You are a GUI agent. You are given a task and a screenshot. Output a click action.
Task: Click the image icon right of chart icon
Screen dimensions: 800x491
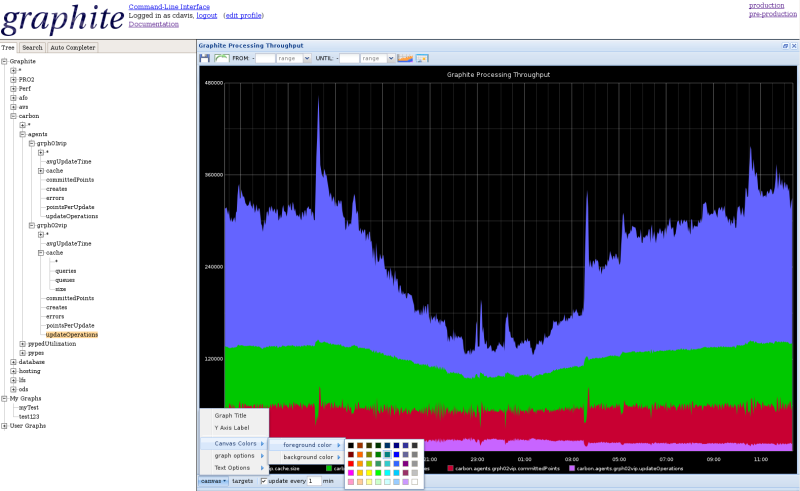tap(422, 59)
